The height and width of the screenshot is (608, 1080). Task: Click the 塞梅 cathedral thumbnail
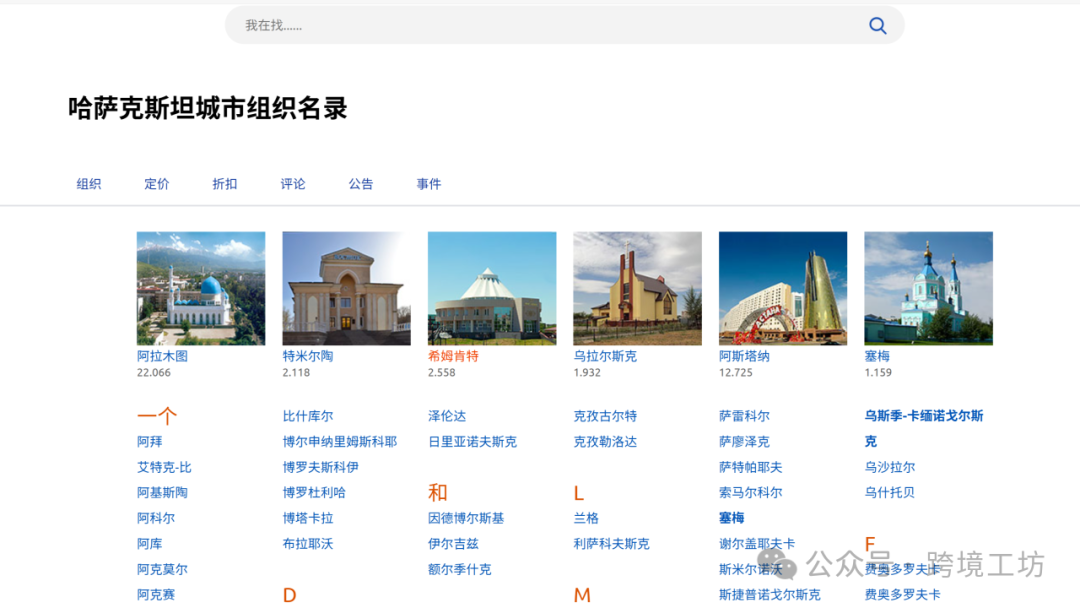[928, 287]
